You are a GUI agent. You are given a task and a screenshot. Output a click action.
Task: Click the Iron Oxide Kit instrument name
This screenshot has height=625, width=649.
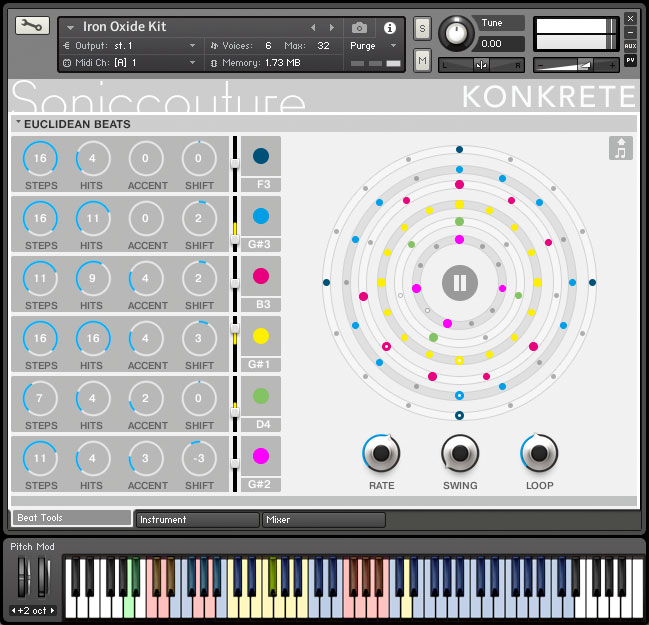[125, 27]
